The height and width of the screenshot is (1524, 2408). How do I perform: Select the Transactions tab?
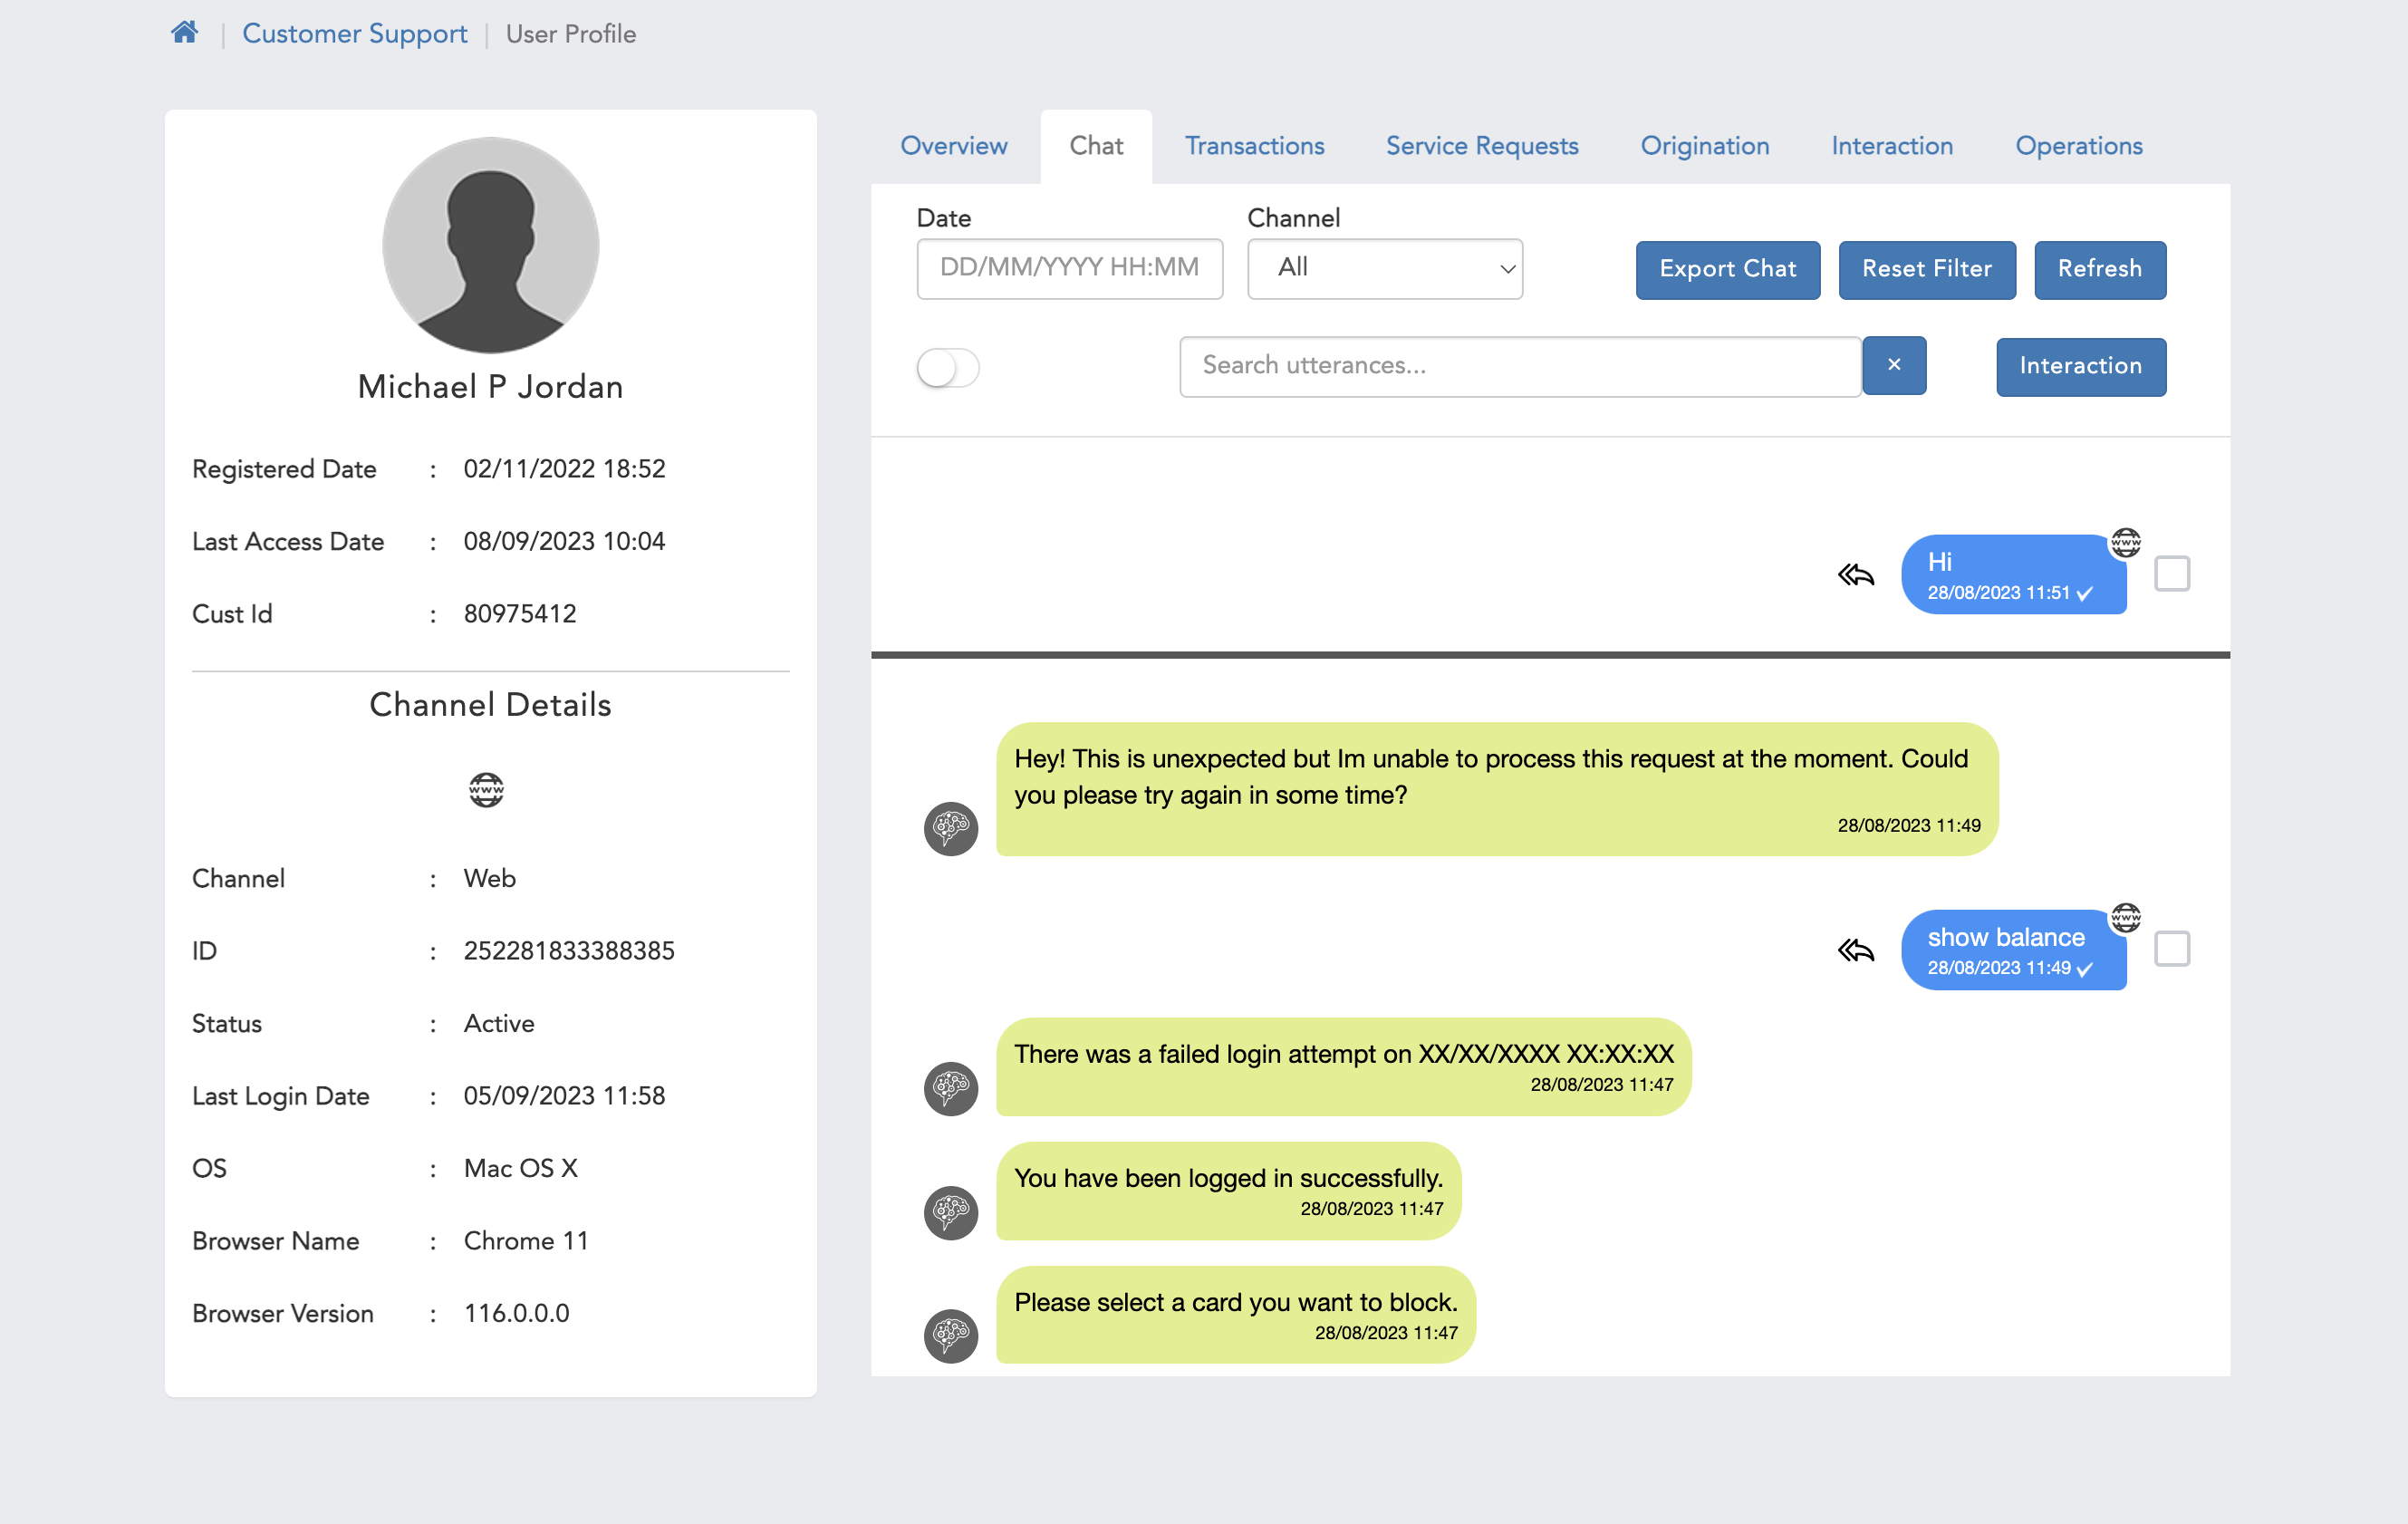[x=1253, y=144]
